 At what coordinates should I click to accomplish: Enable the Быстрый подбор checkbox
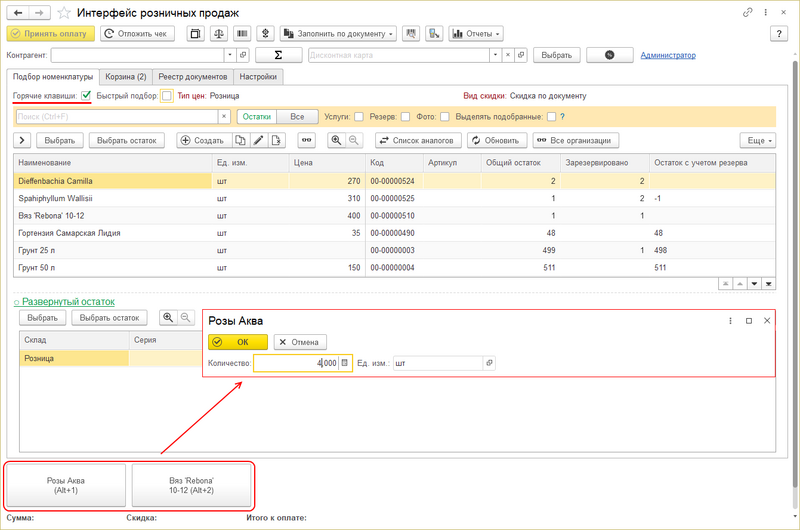167,96
